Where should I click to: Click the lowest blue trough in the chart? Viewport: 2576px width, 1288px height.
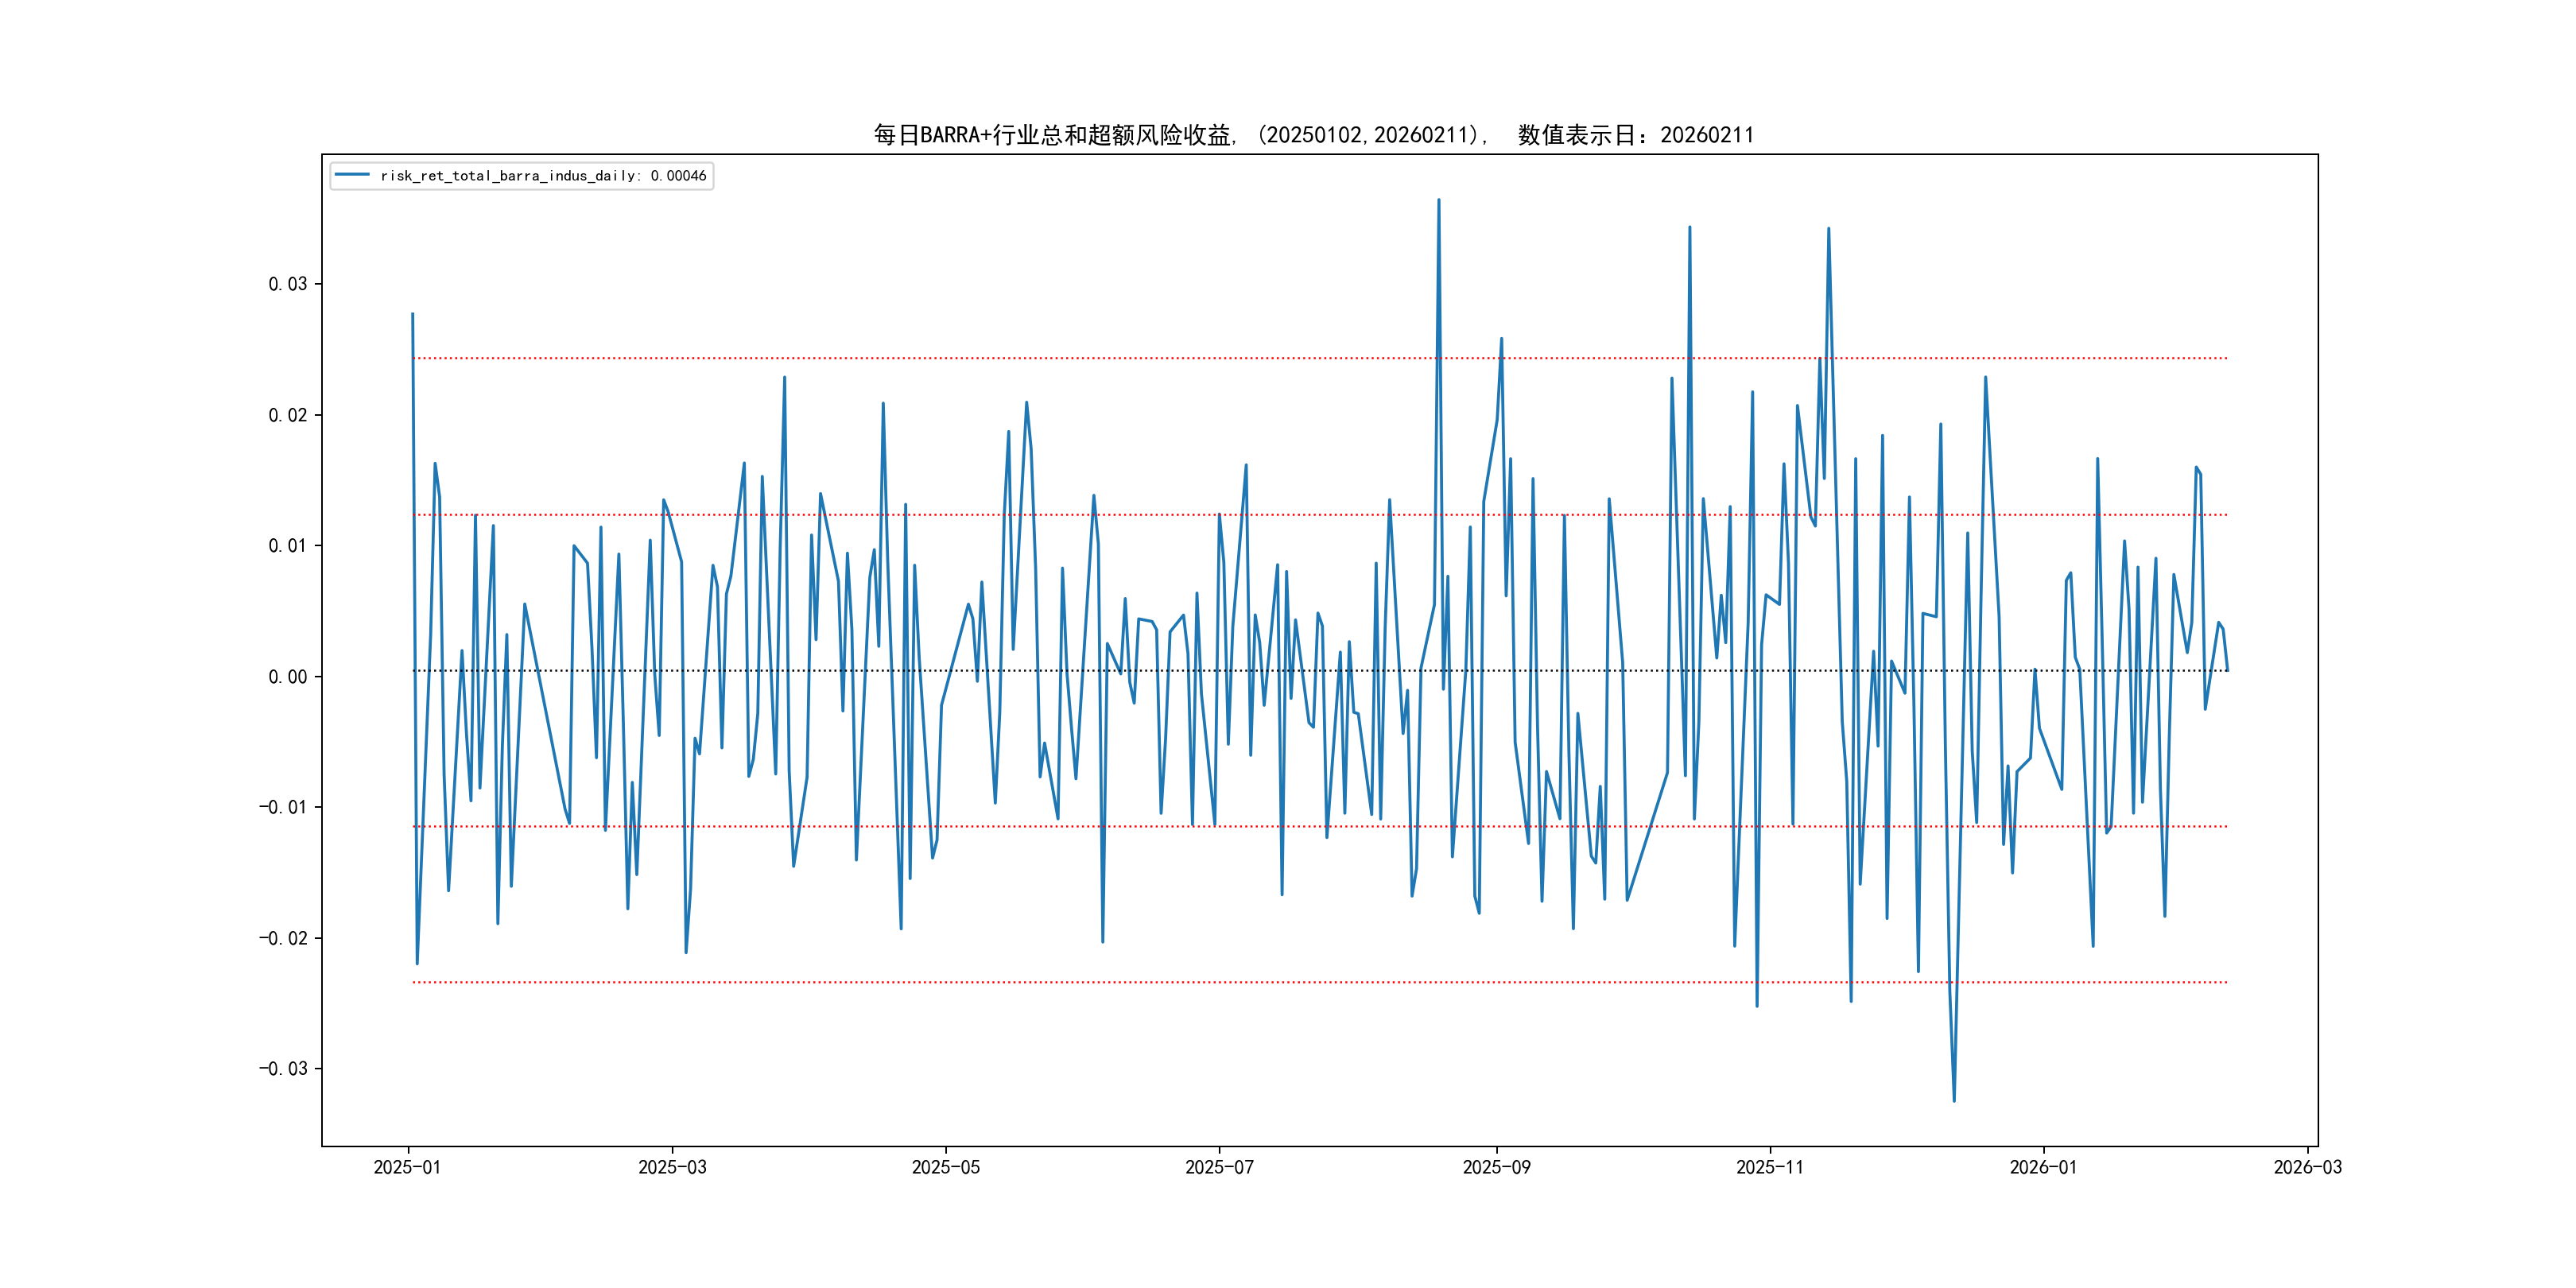(1954, 1100)
